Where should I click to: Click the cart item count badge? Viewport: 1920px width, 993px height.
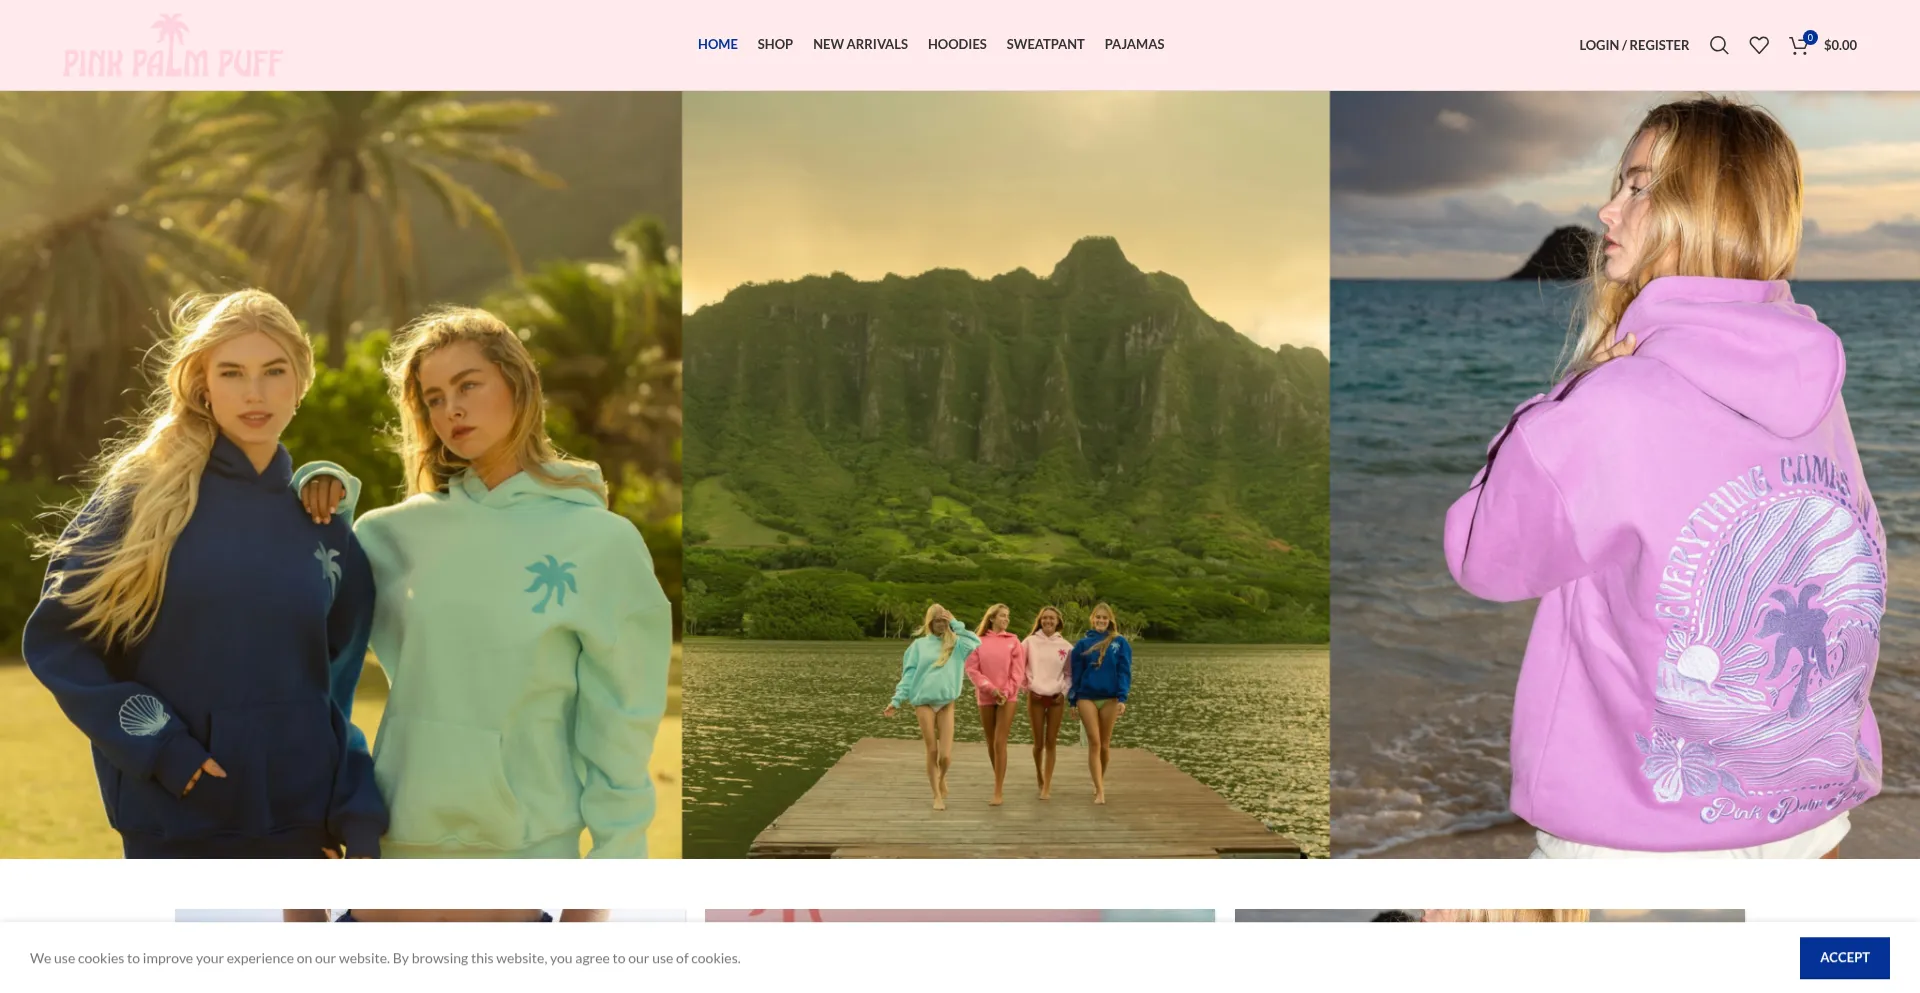1810,37
